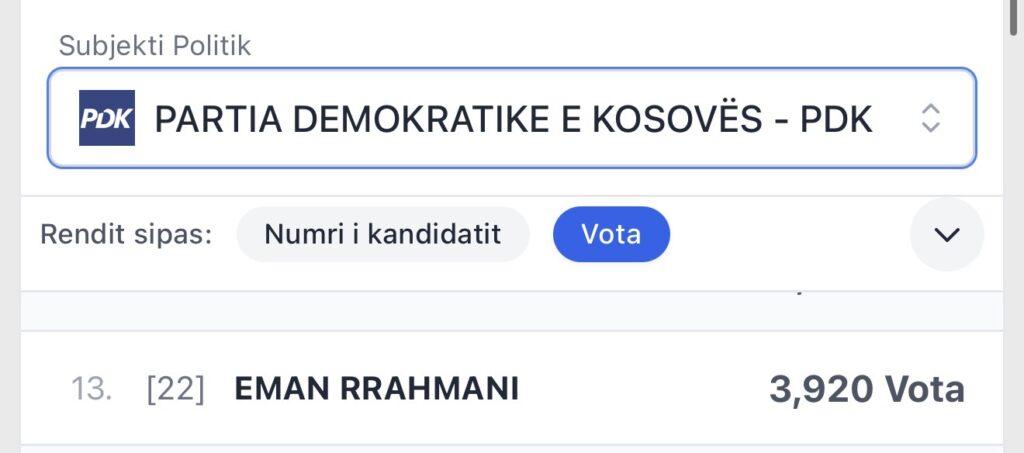
Task: Sort candidates by Numri i kandidatit
Action: click(383, 234)
